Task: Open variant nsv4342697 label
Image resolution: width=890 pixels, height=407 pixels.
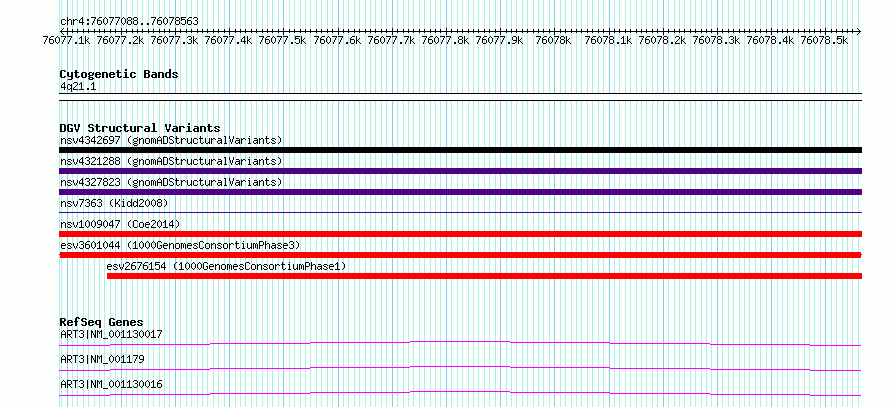Action: (171, 140)
